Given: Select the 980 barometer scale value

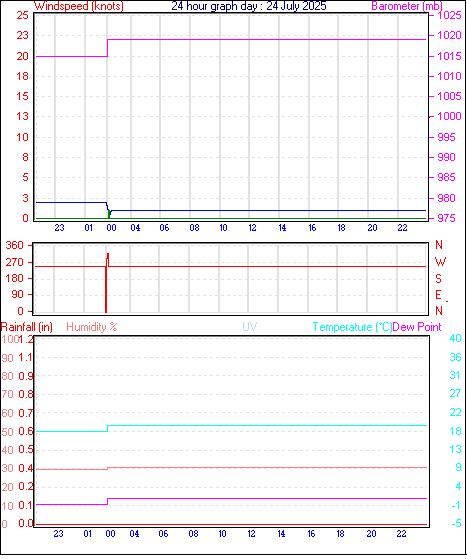Looking at the screenshot, I should tap(447, 198).
